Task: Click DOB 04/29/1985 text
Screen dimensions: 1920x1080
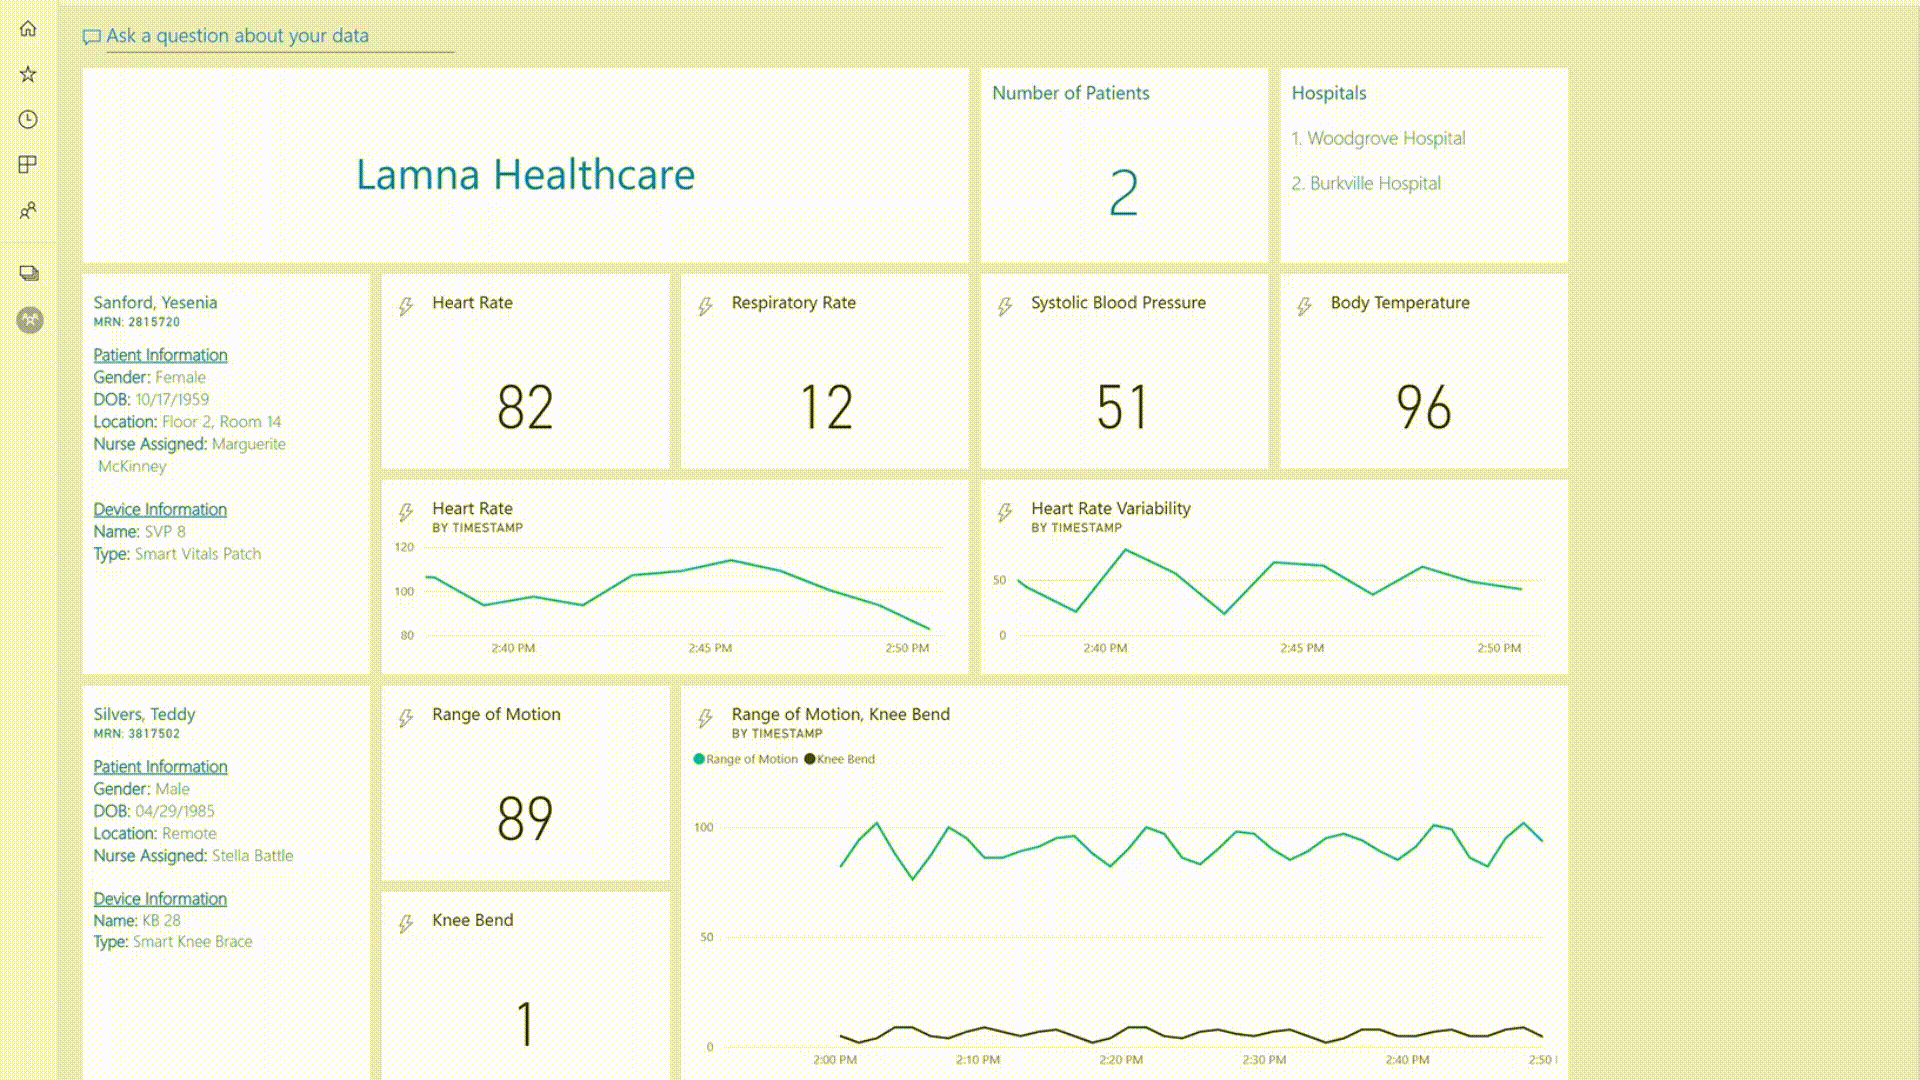Action: 154,811
